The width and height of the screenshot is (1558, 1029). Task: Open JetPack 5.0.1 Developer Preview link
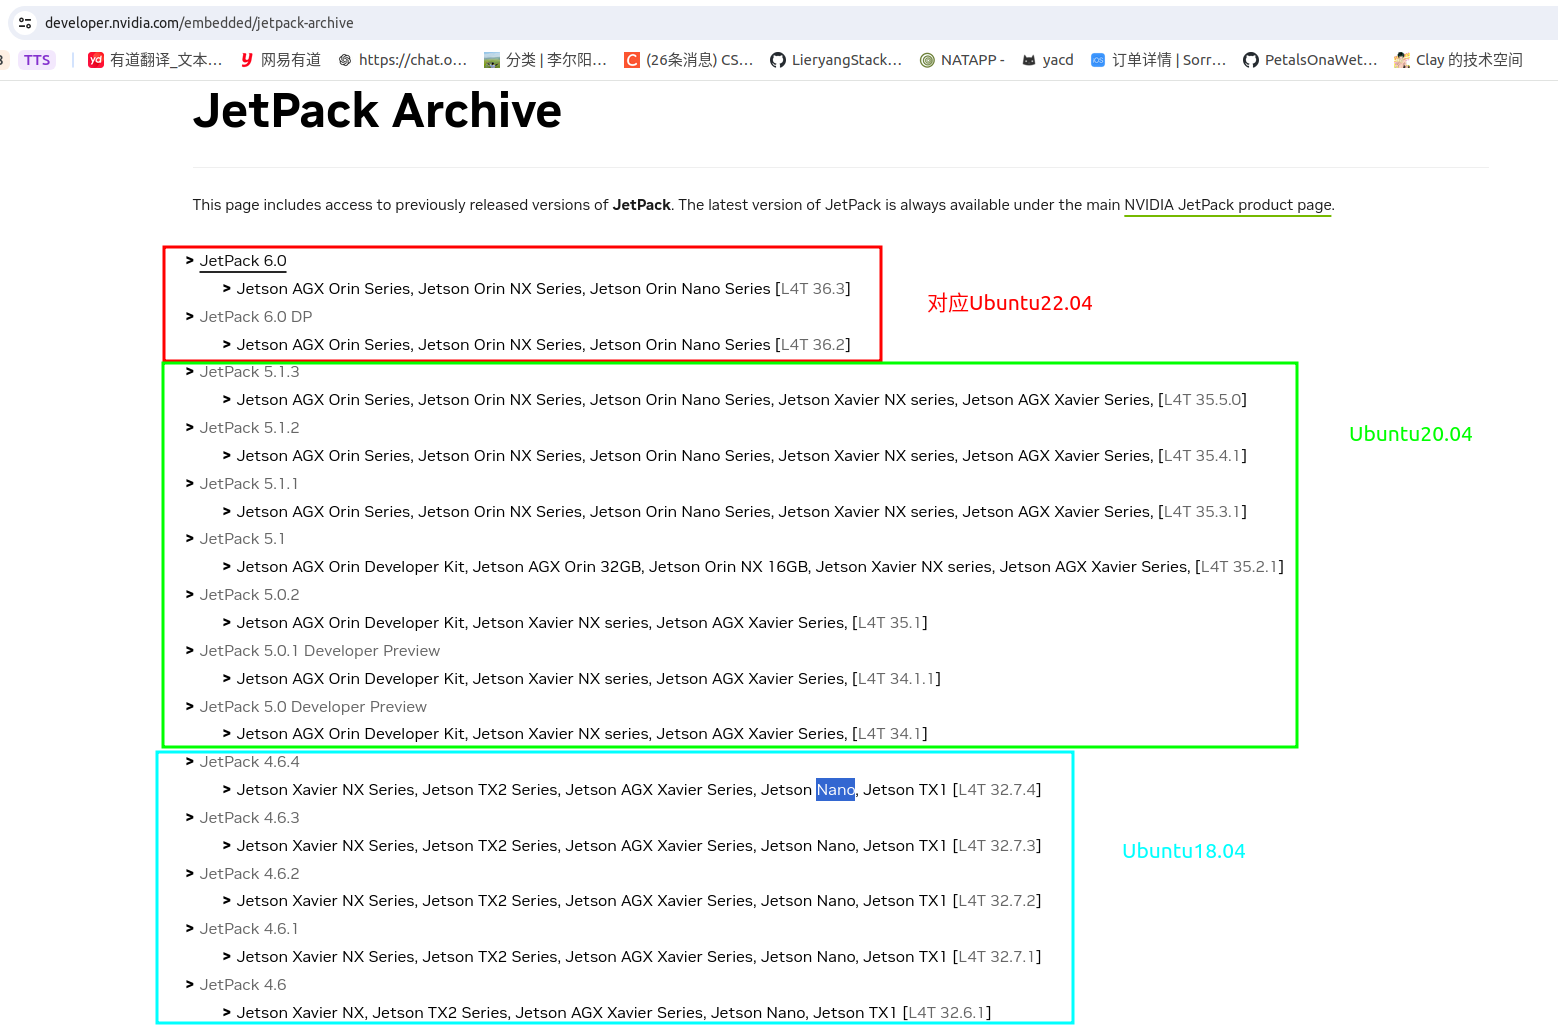320,651
